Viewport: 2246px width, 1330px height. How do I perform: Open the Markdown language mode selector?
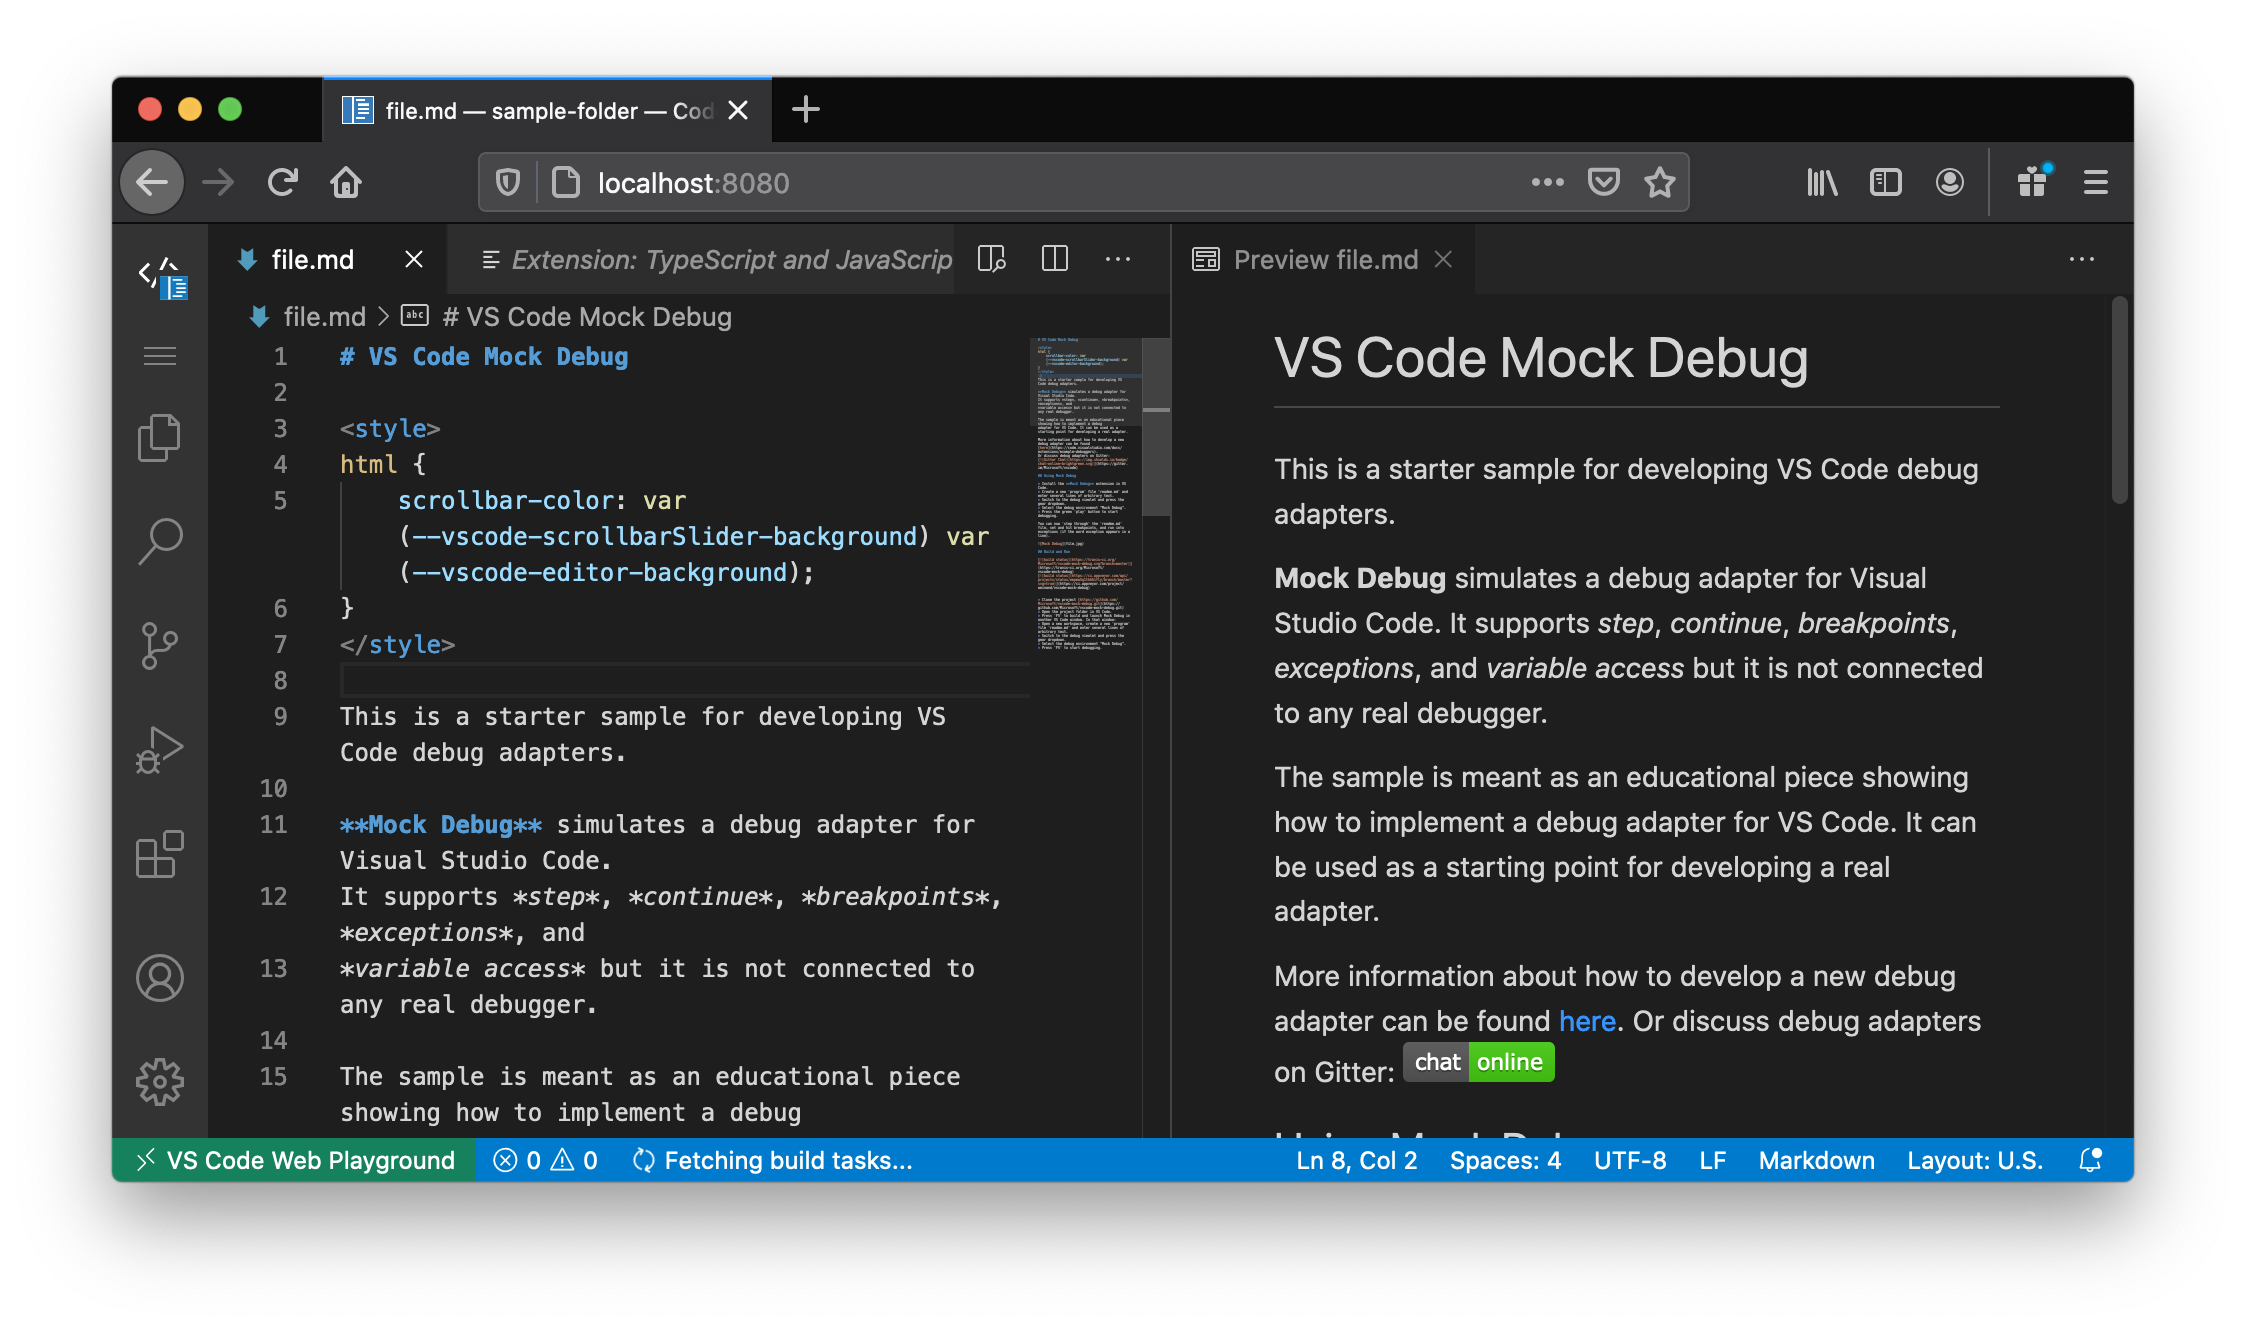[x=1816, y=1160]
